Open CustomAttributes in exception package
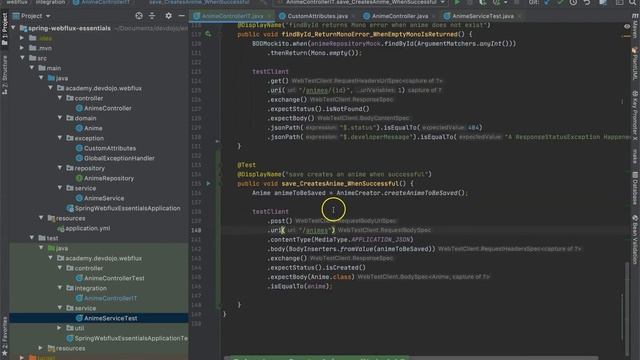The width and height of the screenshot is (640, 360). tap(110, 148)
